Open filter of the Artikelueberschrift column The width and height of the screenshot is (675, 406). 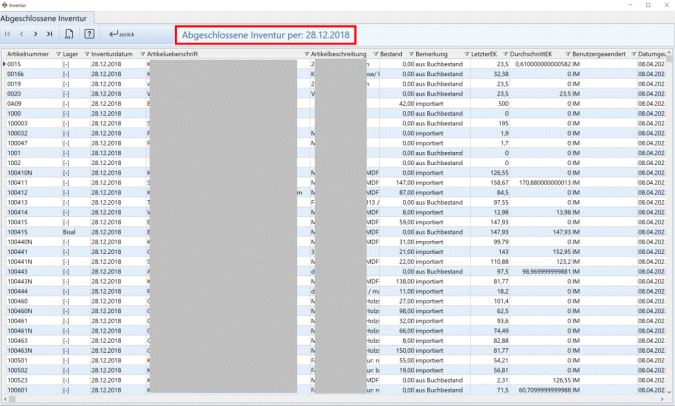pos(307,54)
